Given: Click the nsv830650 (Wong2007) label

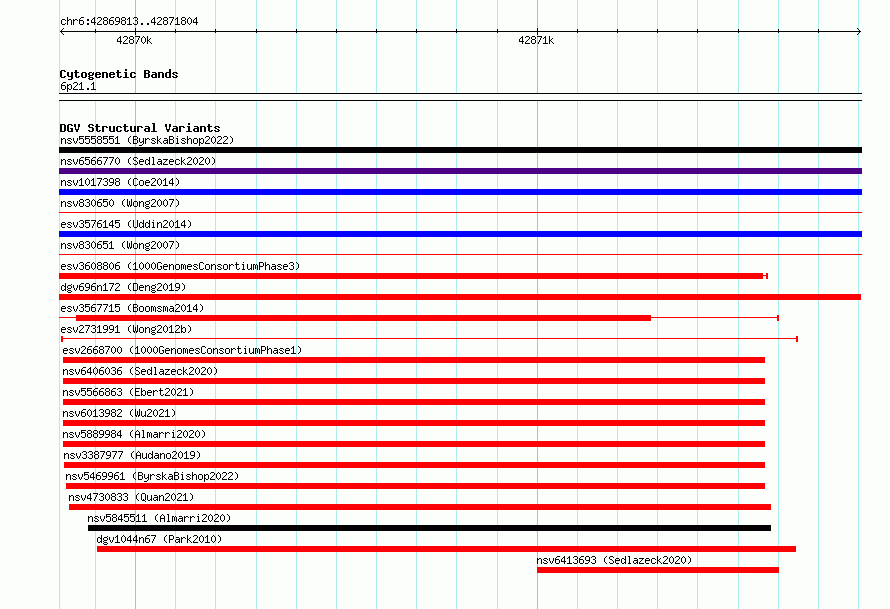Looking at the screenshot, I should (120, 203).
